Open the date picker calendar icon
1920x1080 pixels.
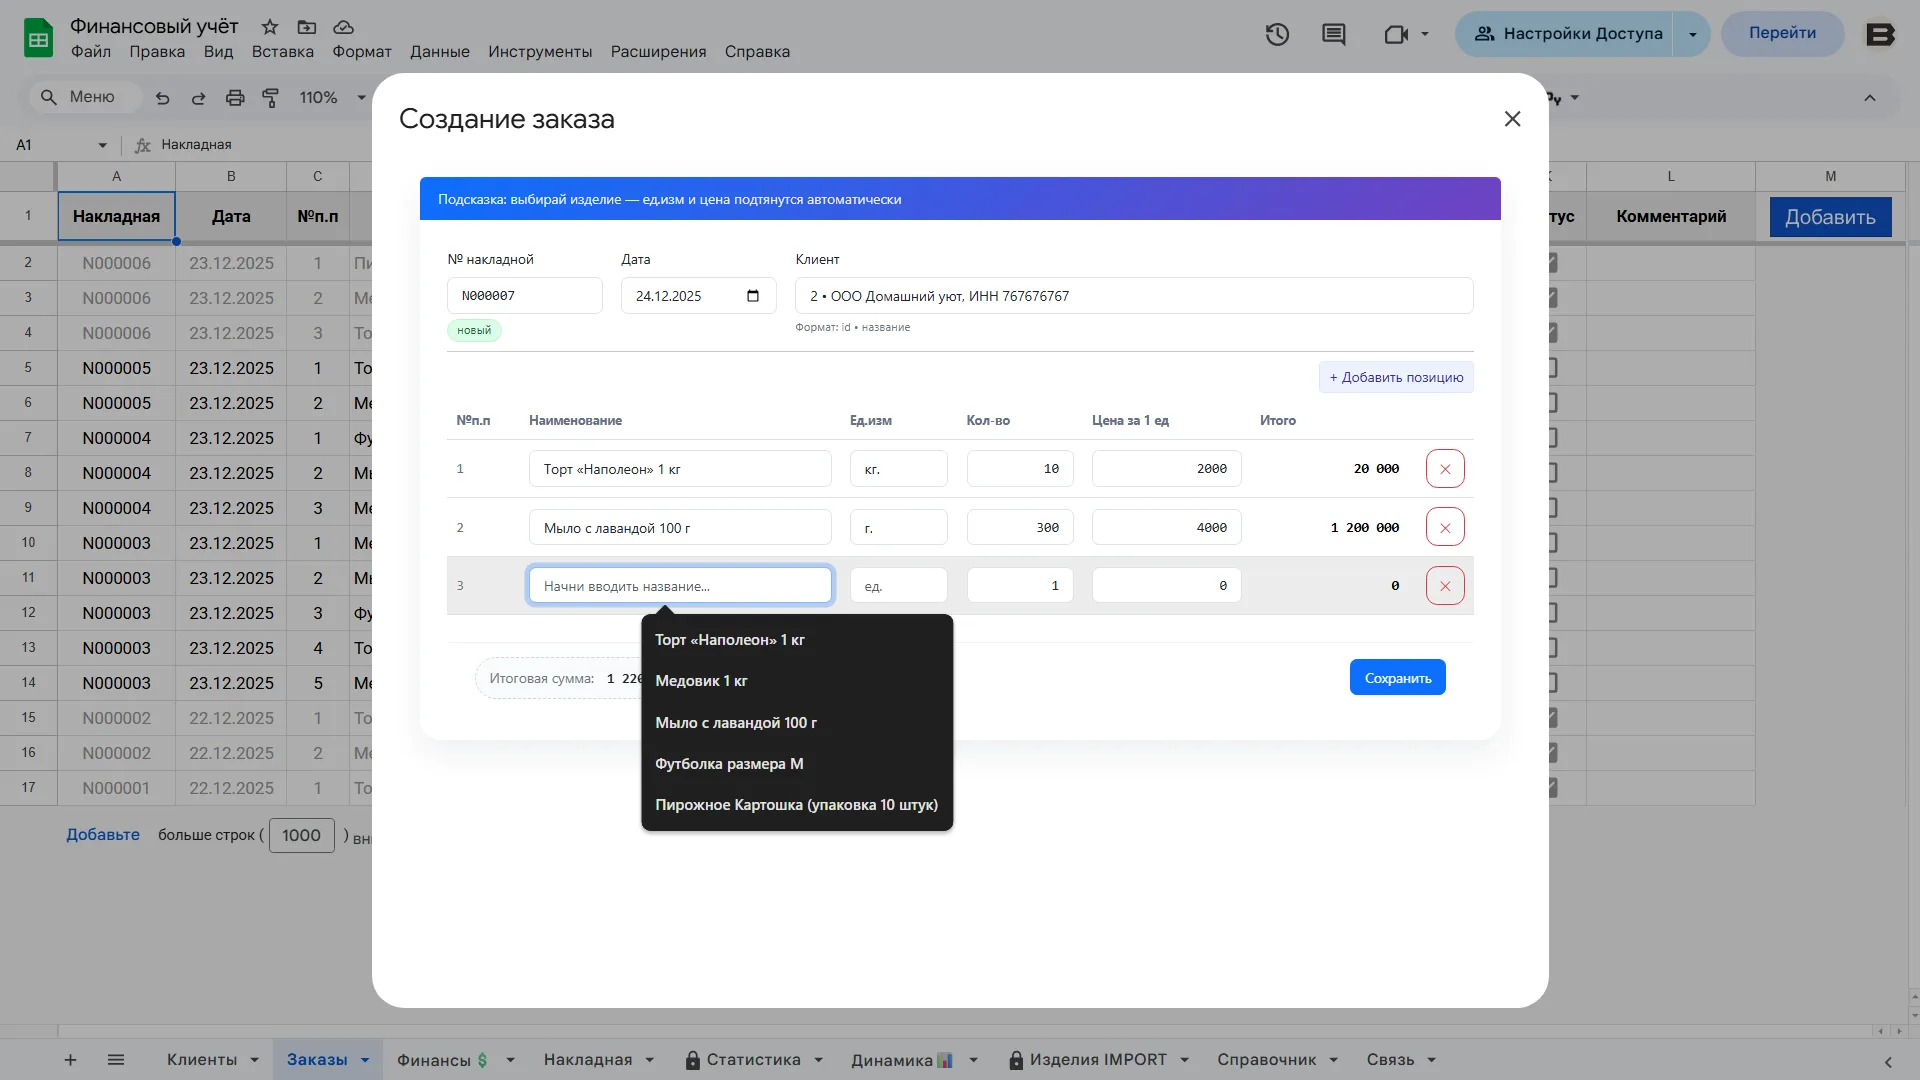[753, 296]
